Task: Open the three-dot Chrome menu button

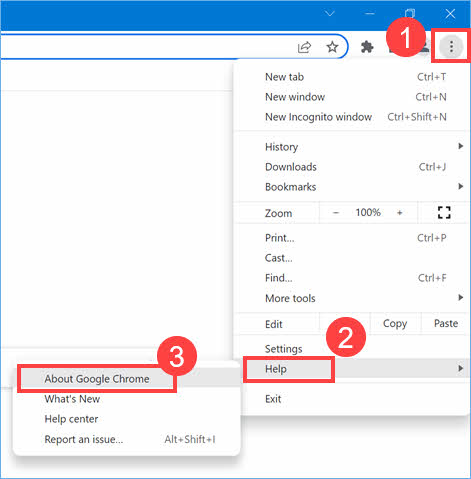Action: (x=451, y=47)
